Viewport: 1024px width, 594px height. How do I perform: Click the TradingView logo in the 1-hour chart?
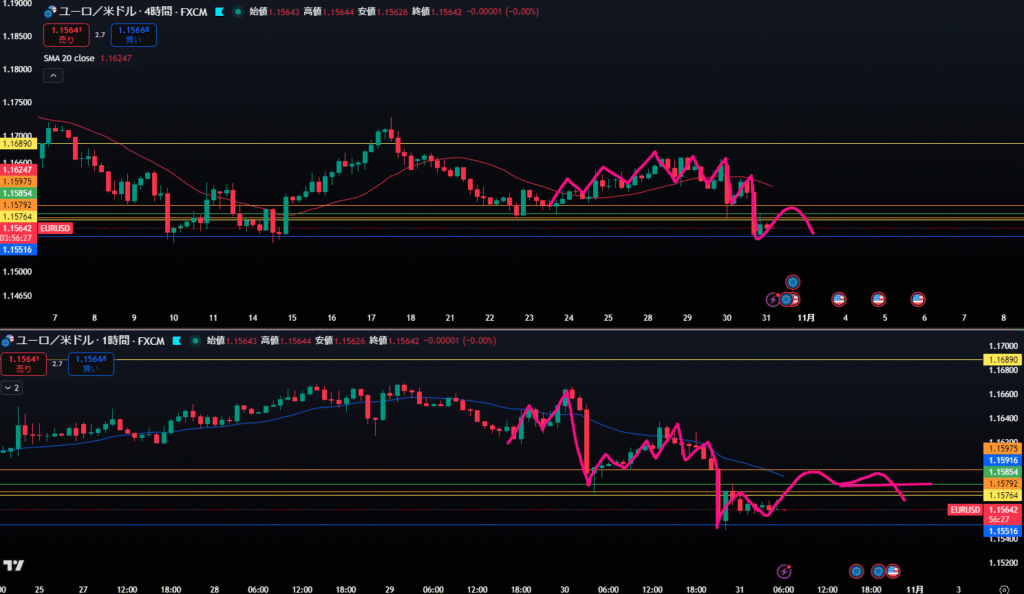(15, 565)
